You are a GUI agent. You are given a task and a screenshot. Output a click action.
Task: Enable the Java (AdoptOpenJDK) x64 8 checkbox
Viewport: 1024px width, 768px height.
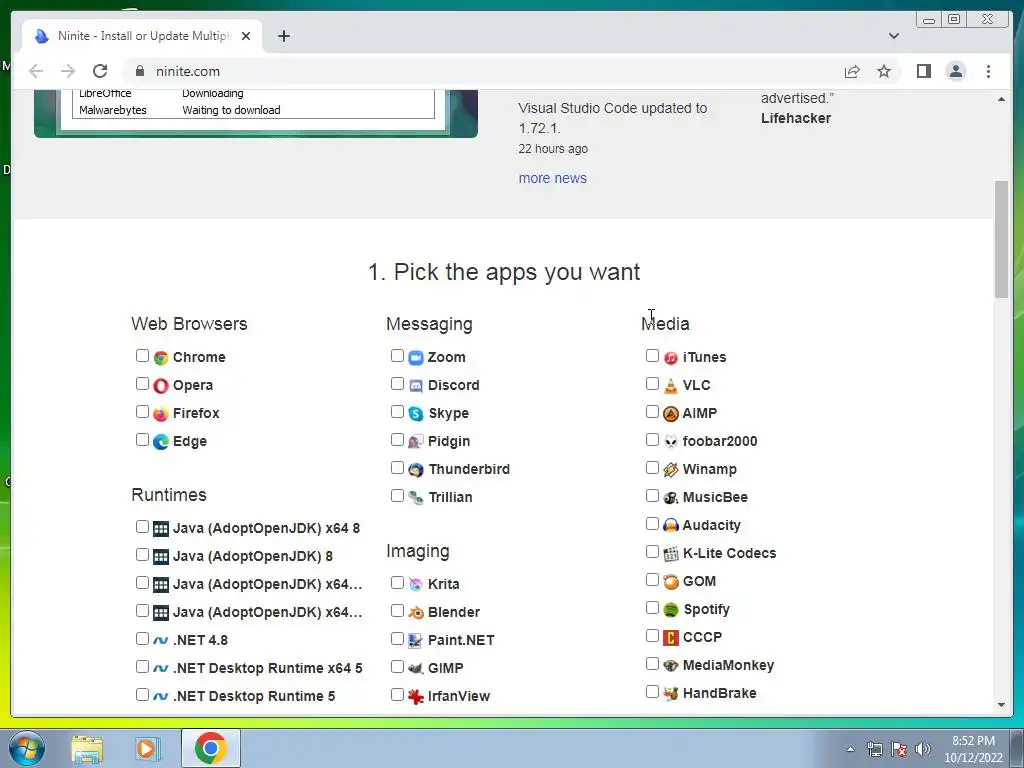point(142,526)
